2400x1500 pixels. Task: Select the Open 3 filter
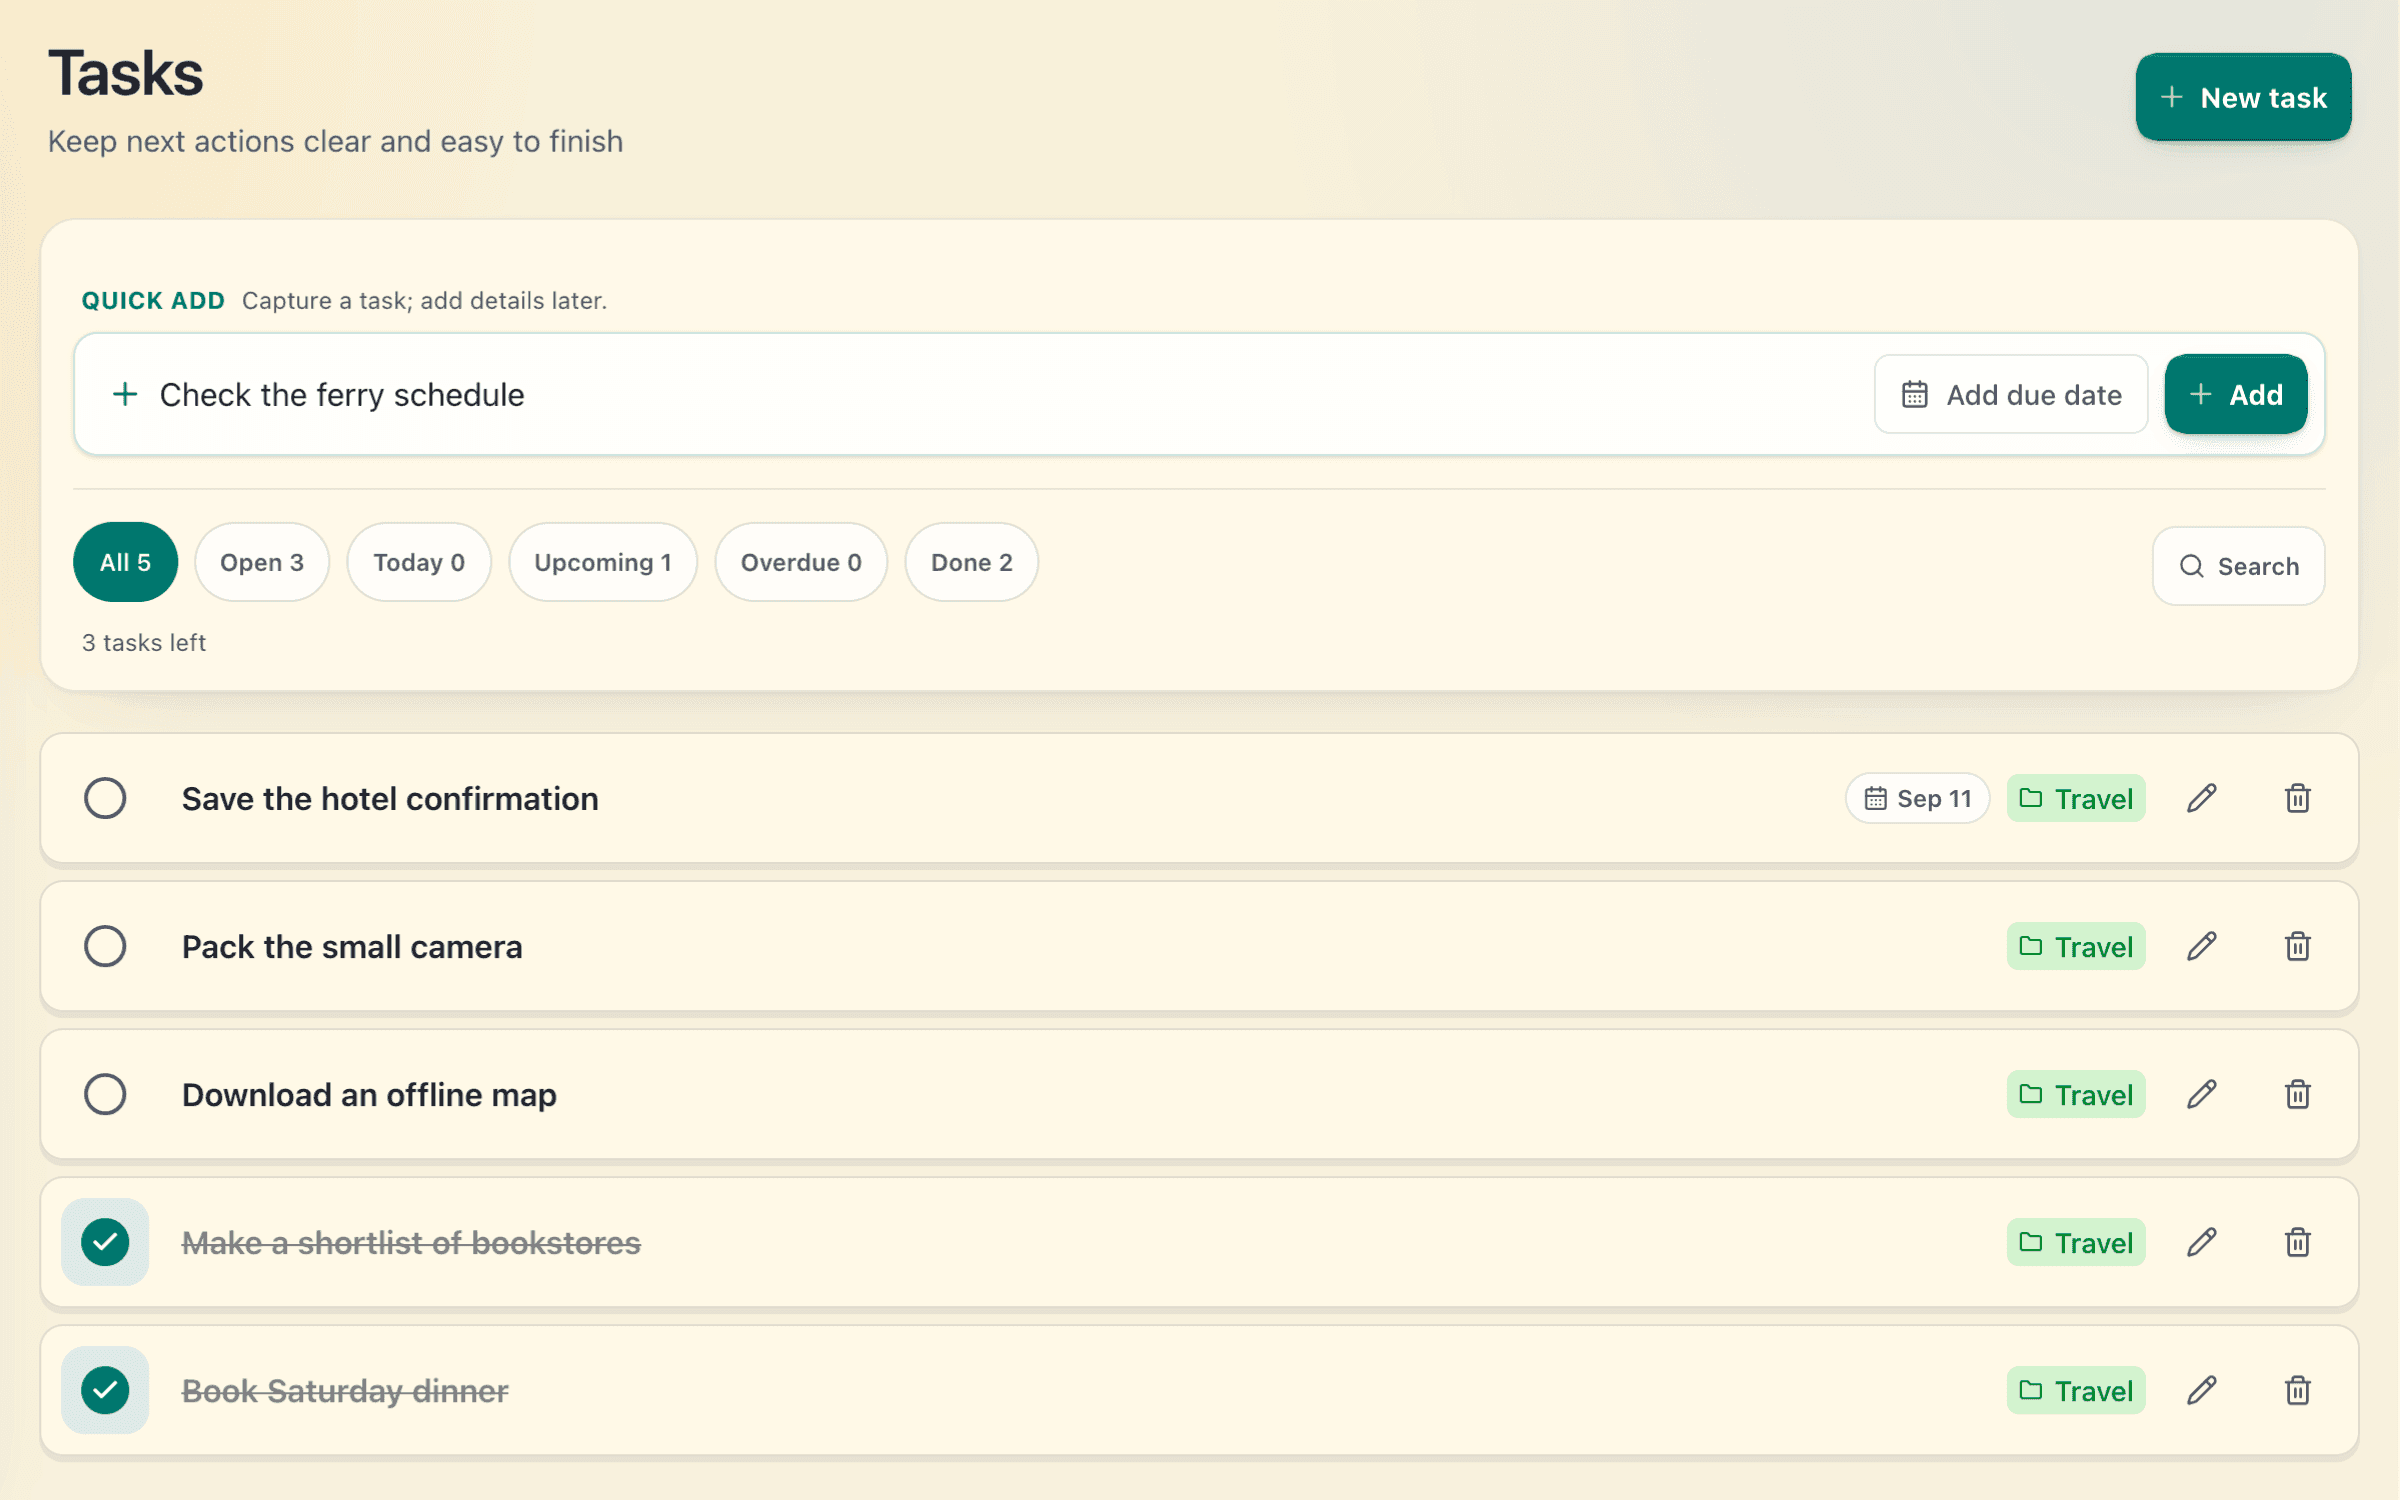click(262, 562)
